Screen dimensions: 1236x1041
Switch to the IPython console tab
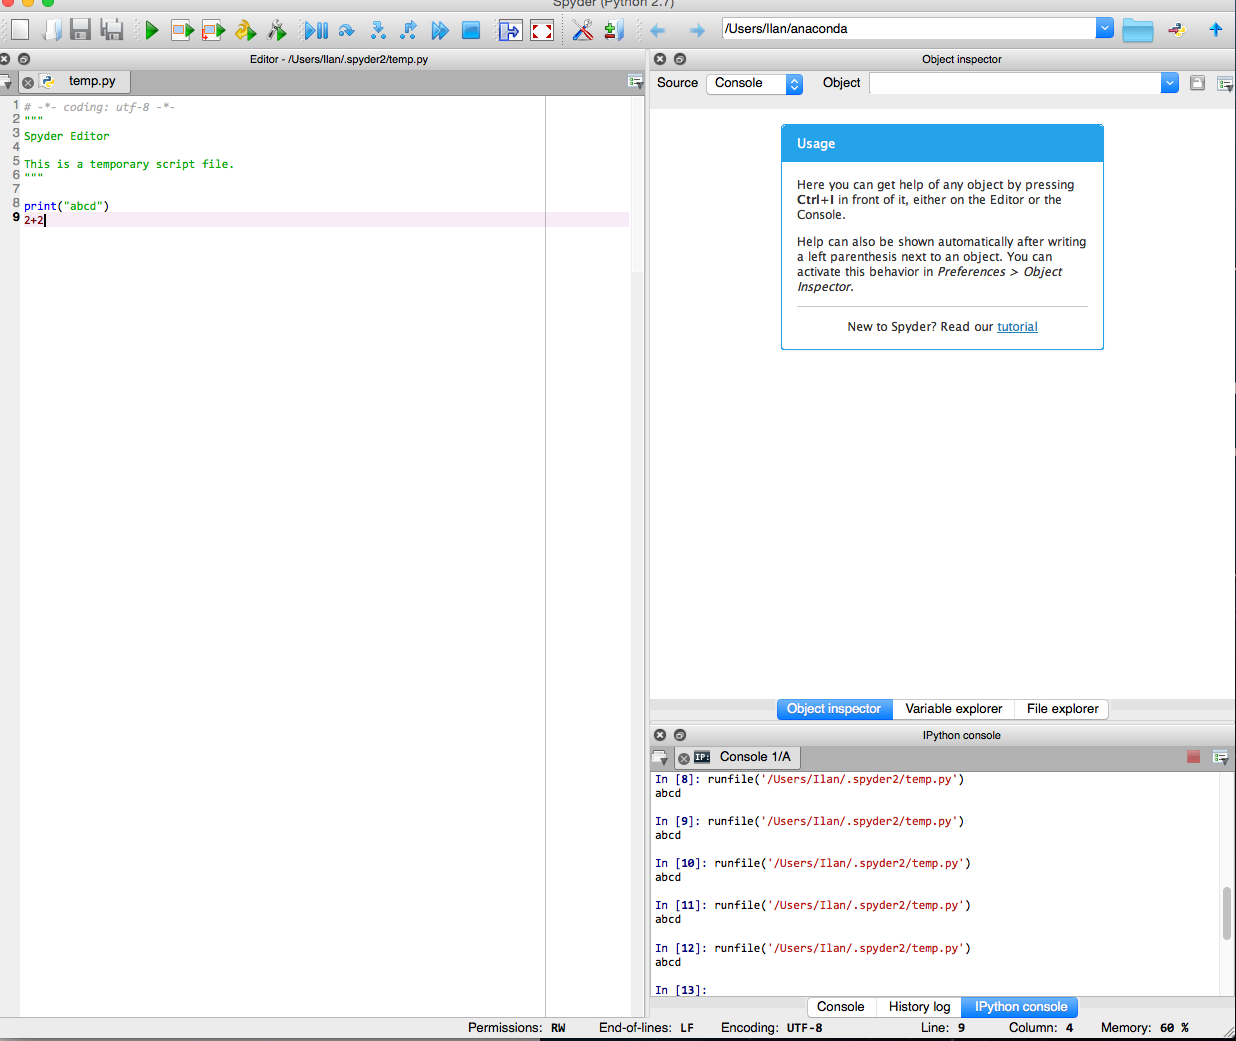(x=1021, y=1007)
